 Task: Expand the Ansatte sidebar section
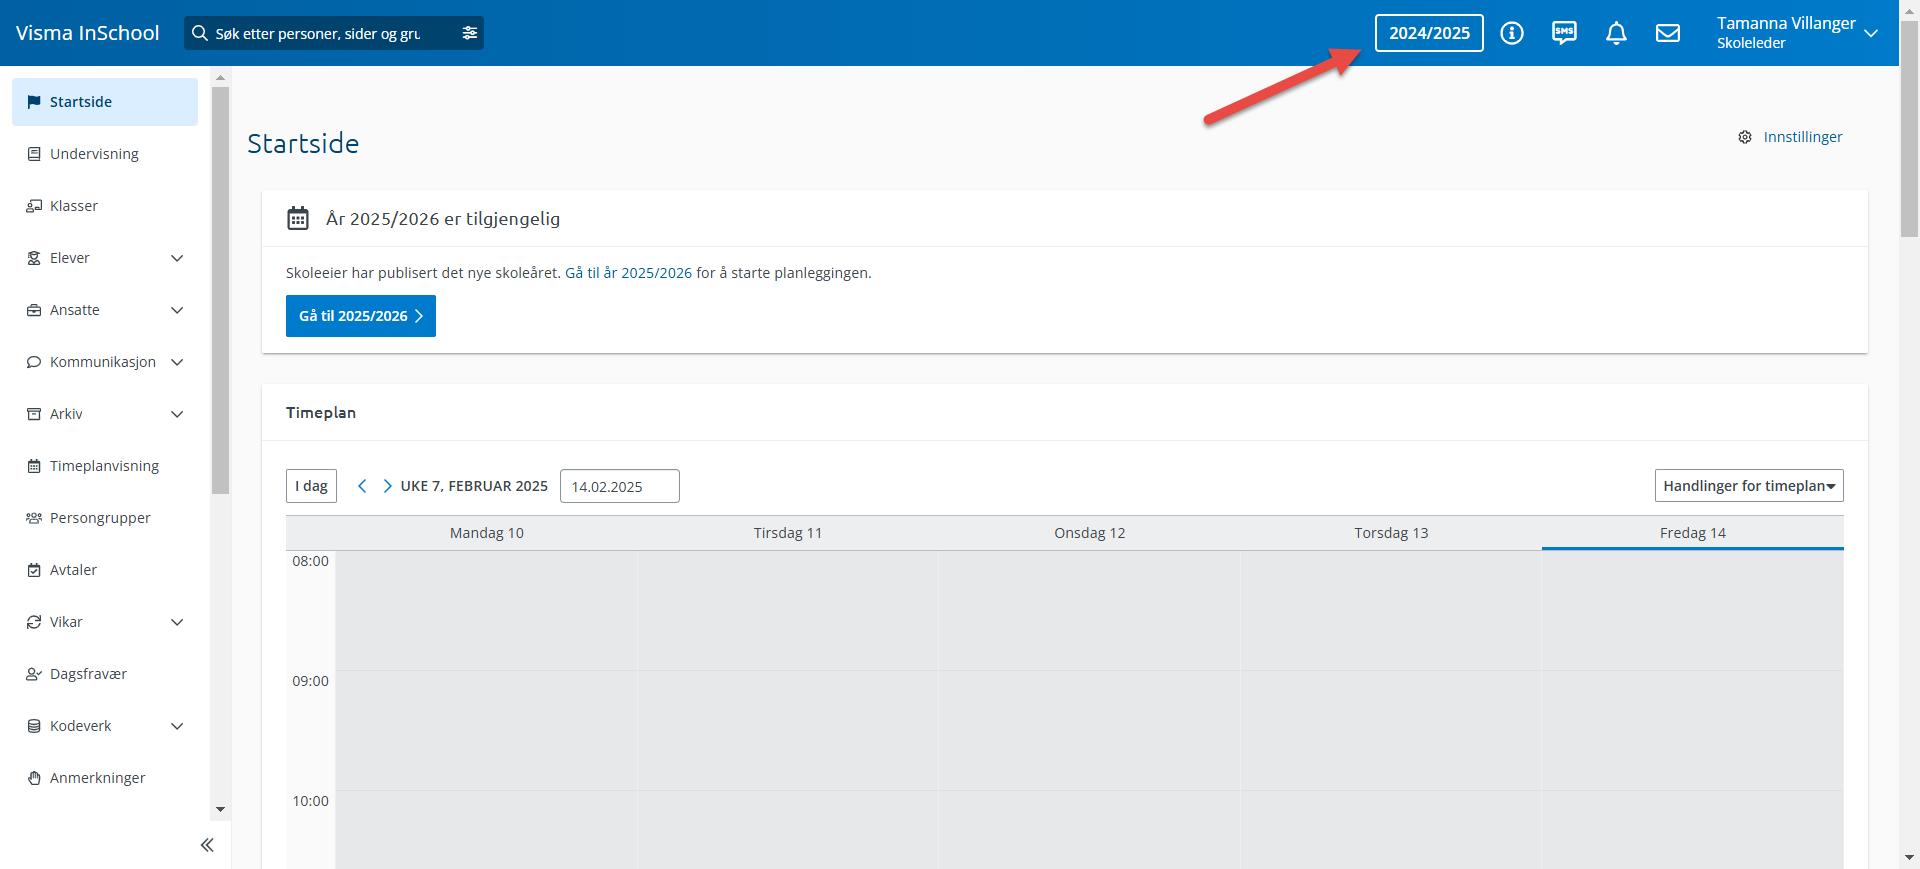pos(177,310)
